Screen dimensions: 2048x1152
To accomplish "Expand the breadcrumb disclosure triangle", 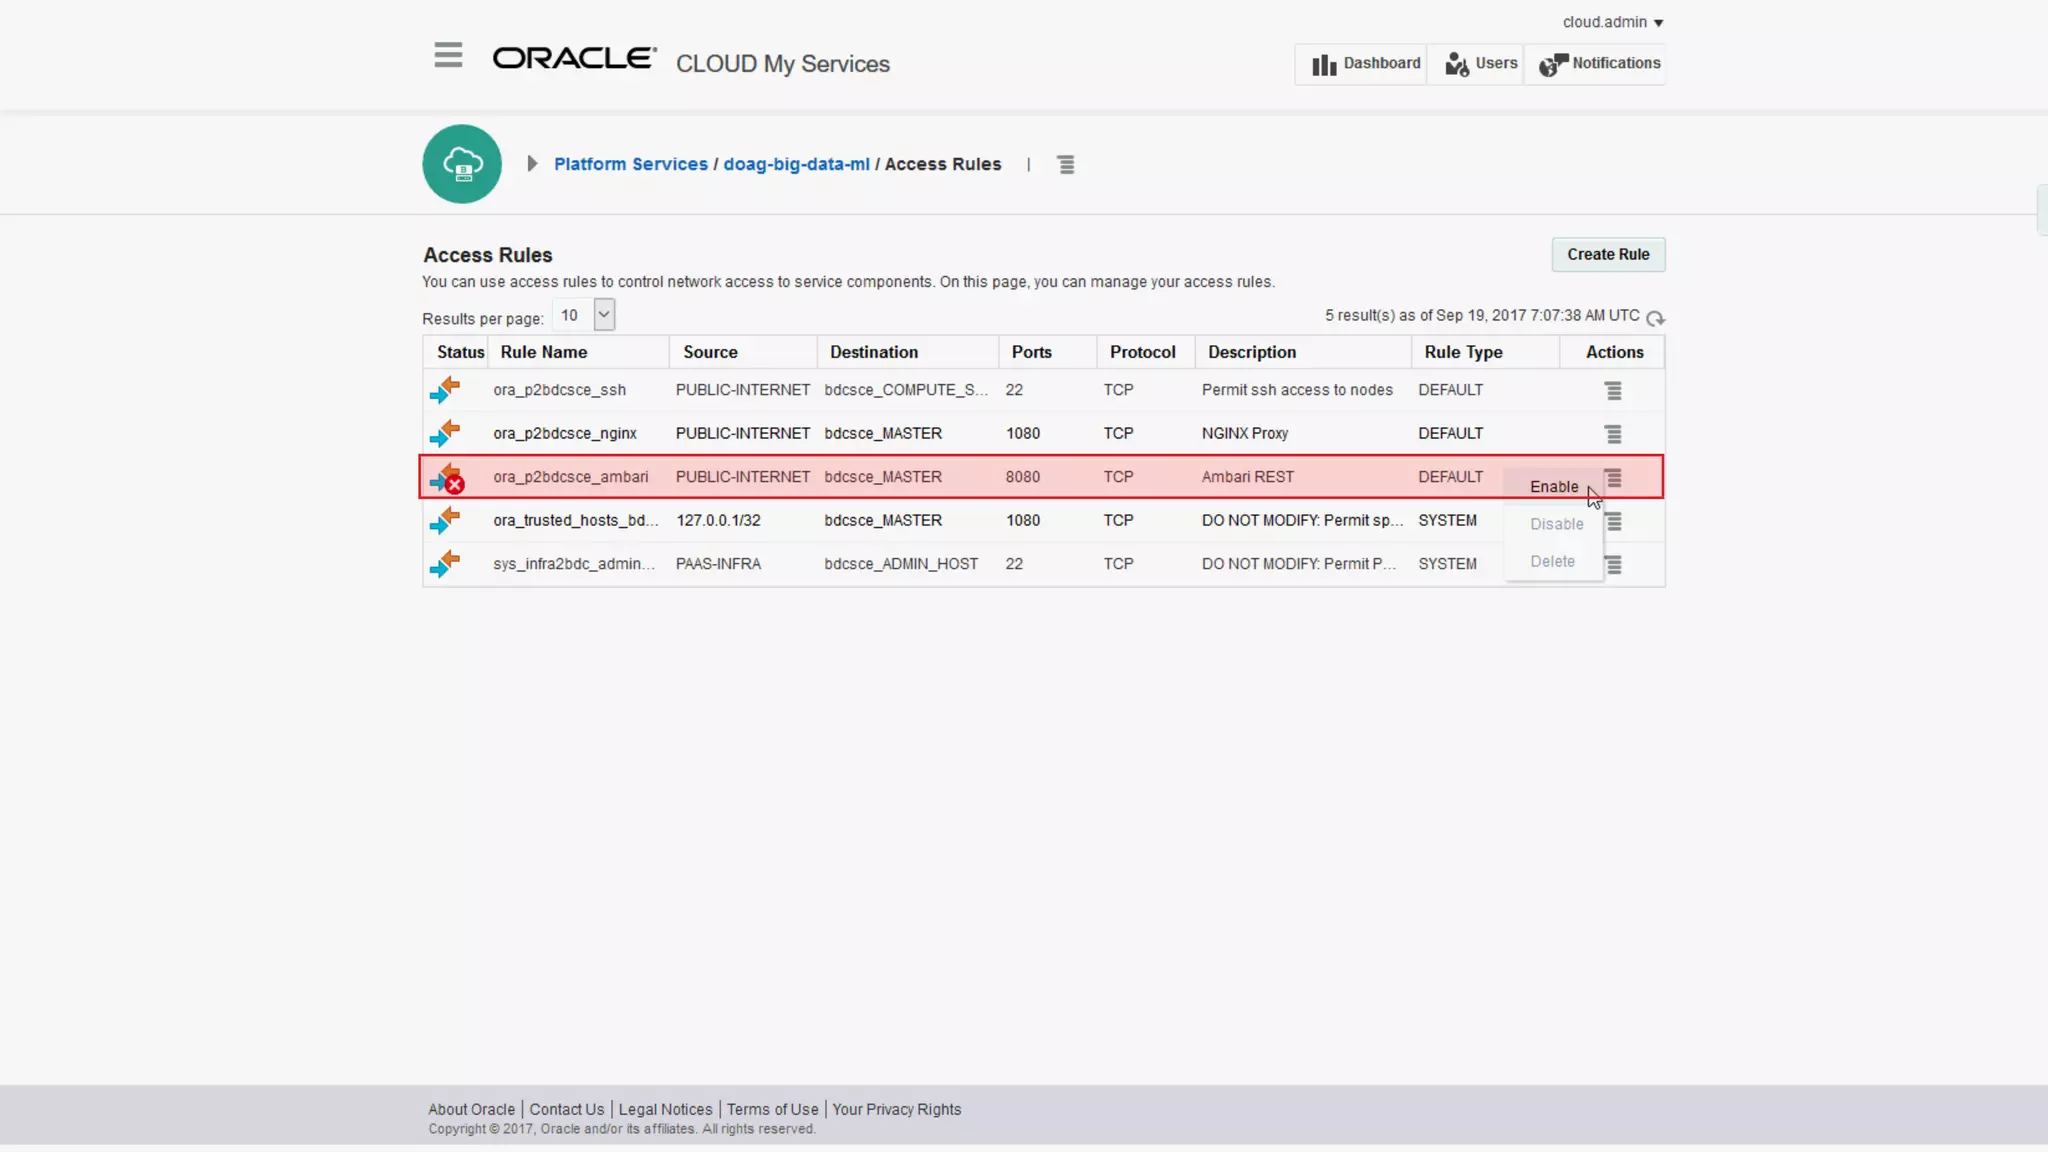I will 532,164.
